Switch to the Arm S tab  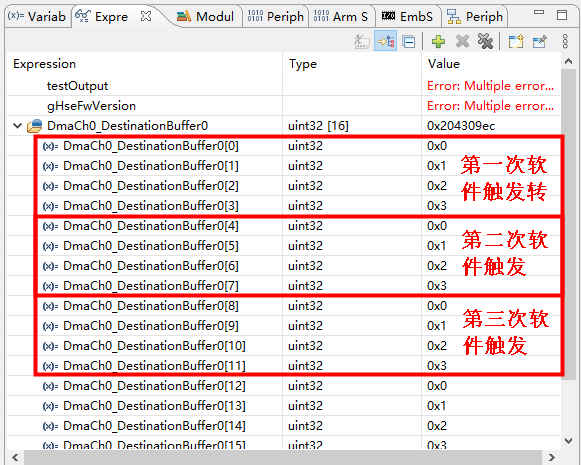click(x=341, y=17)
